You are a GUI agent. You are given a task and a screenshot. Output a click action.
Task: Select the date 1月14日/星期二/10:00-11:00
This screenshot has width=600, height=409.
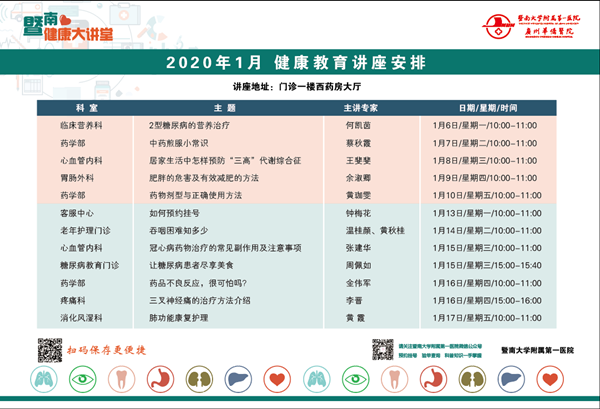click(487, 231)
